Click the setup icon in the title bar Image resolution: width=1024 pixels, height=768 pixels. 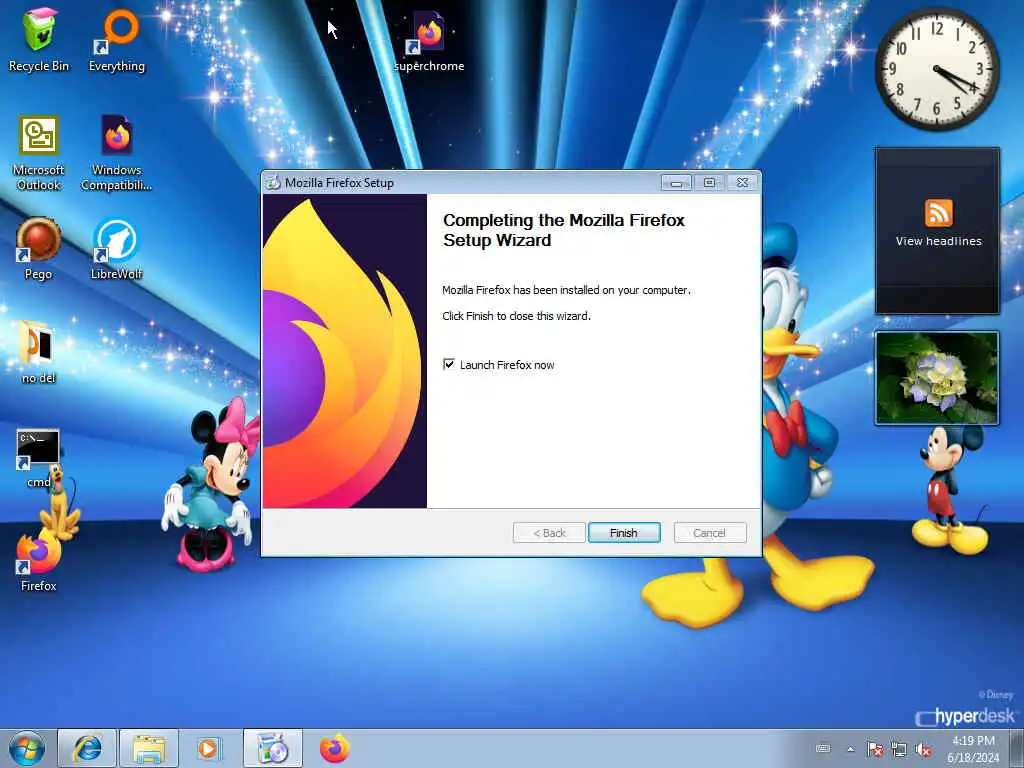pos(273,183)
